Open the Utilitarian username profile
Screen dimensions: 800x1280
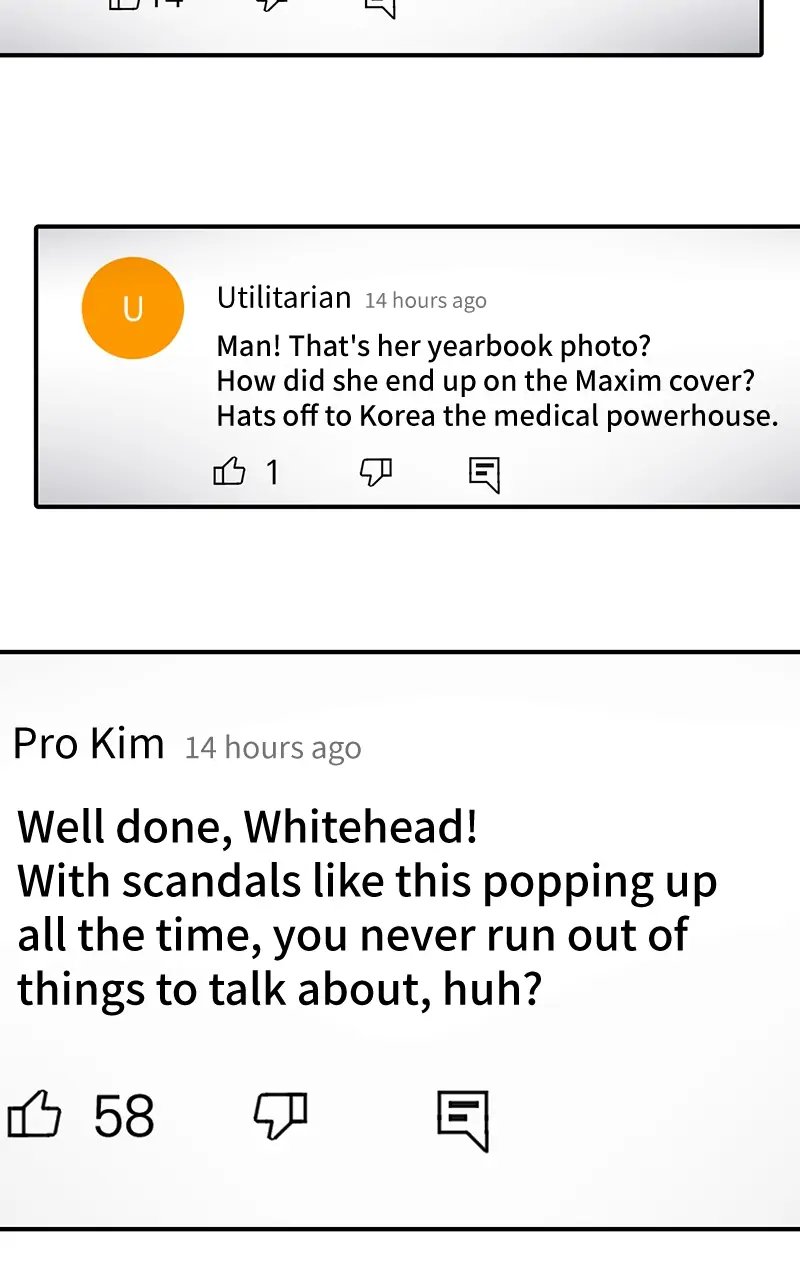click(284, 298)
